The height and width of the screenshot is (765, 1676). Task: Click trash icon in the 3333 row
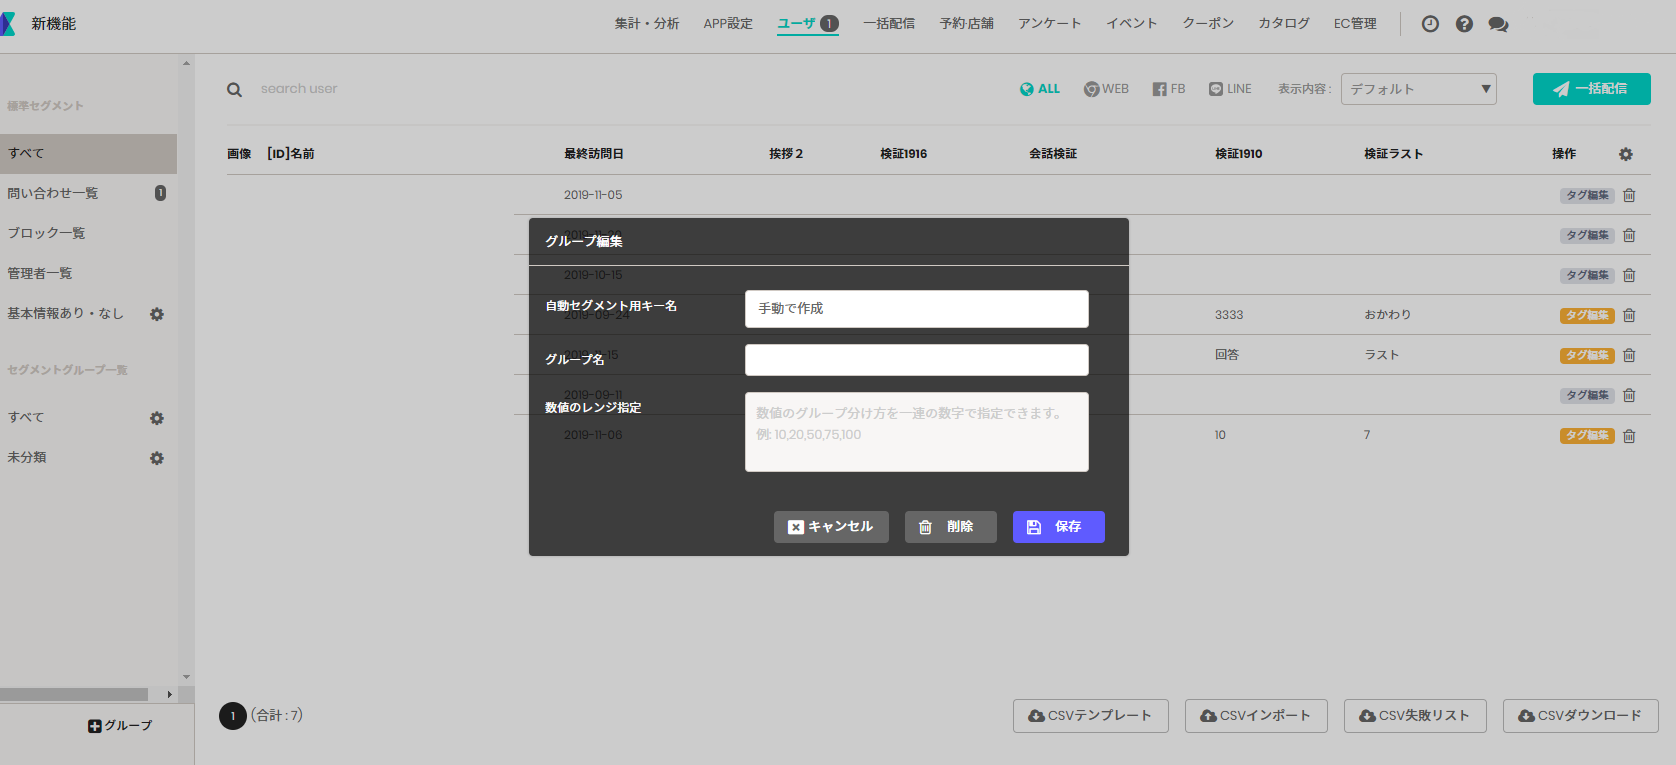(x=1629, y=315)
